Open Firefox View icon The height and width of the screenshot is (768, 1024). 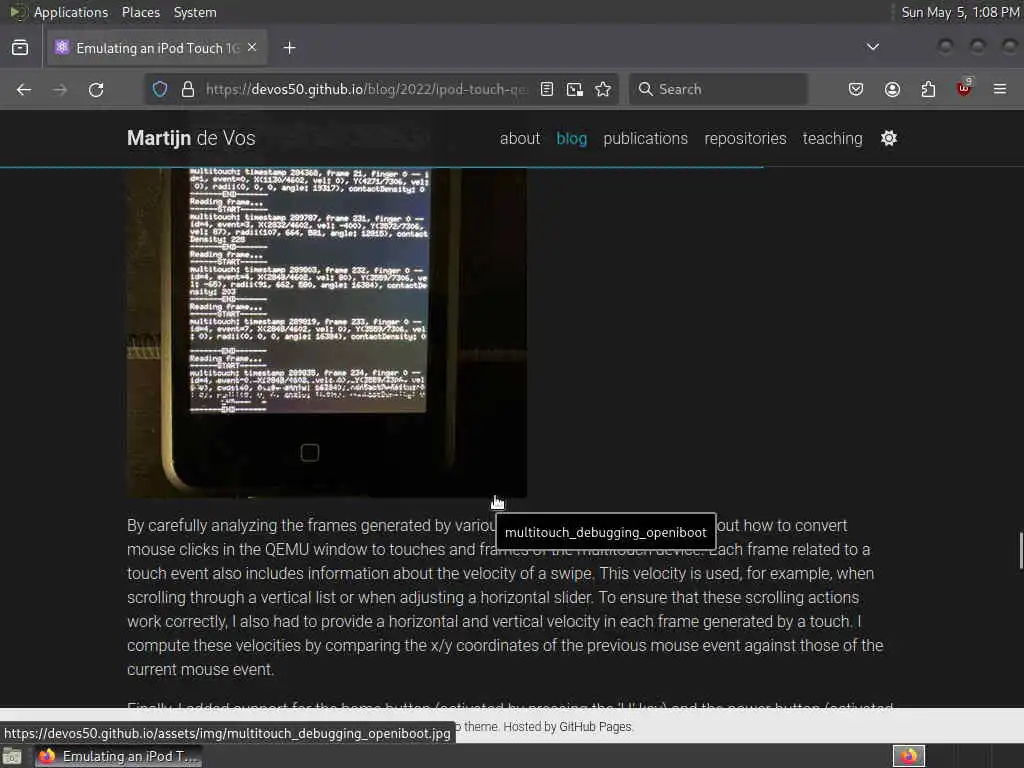pyautogui.click(x=20, y=48)
